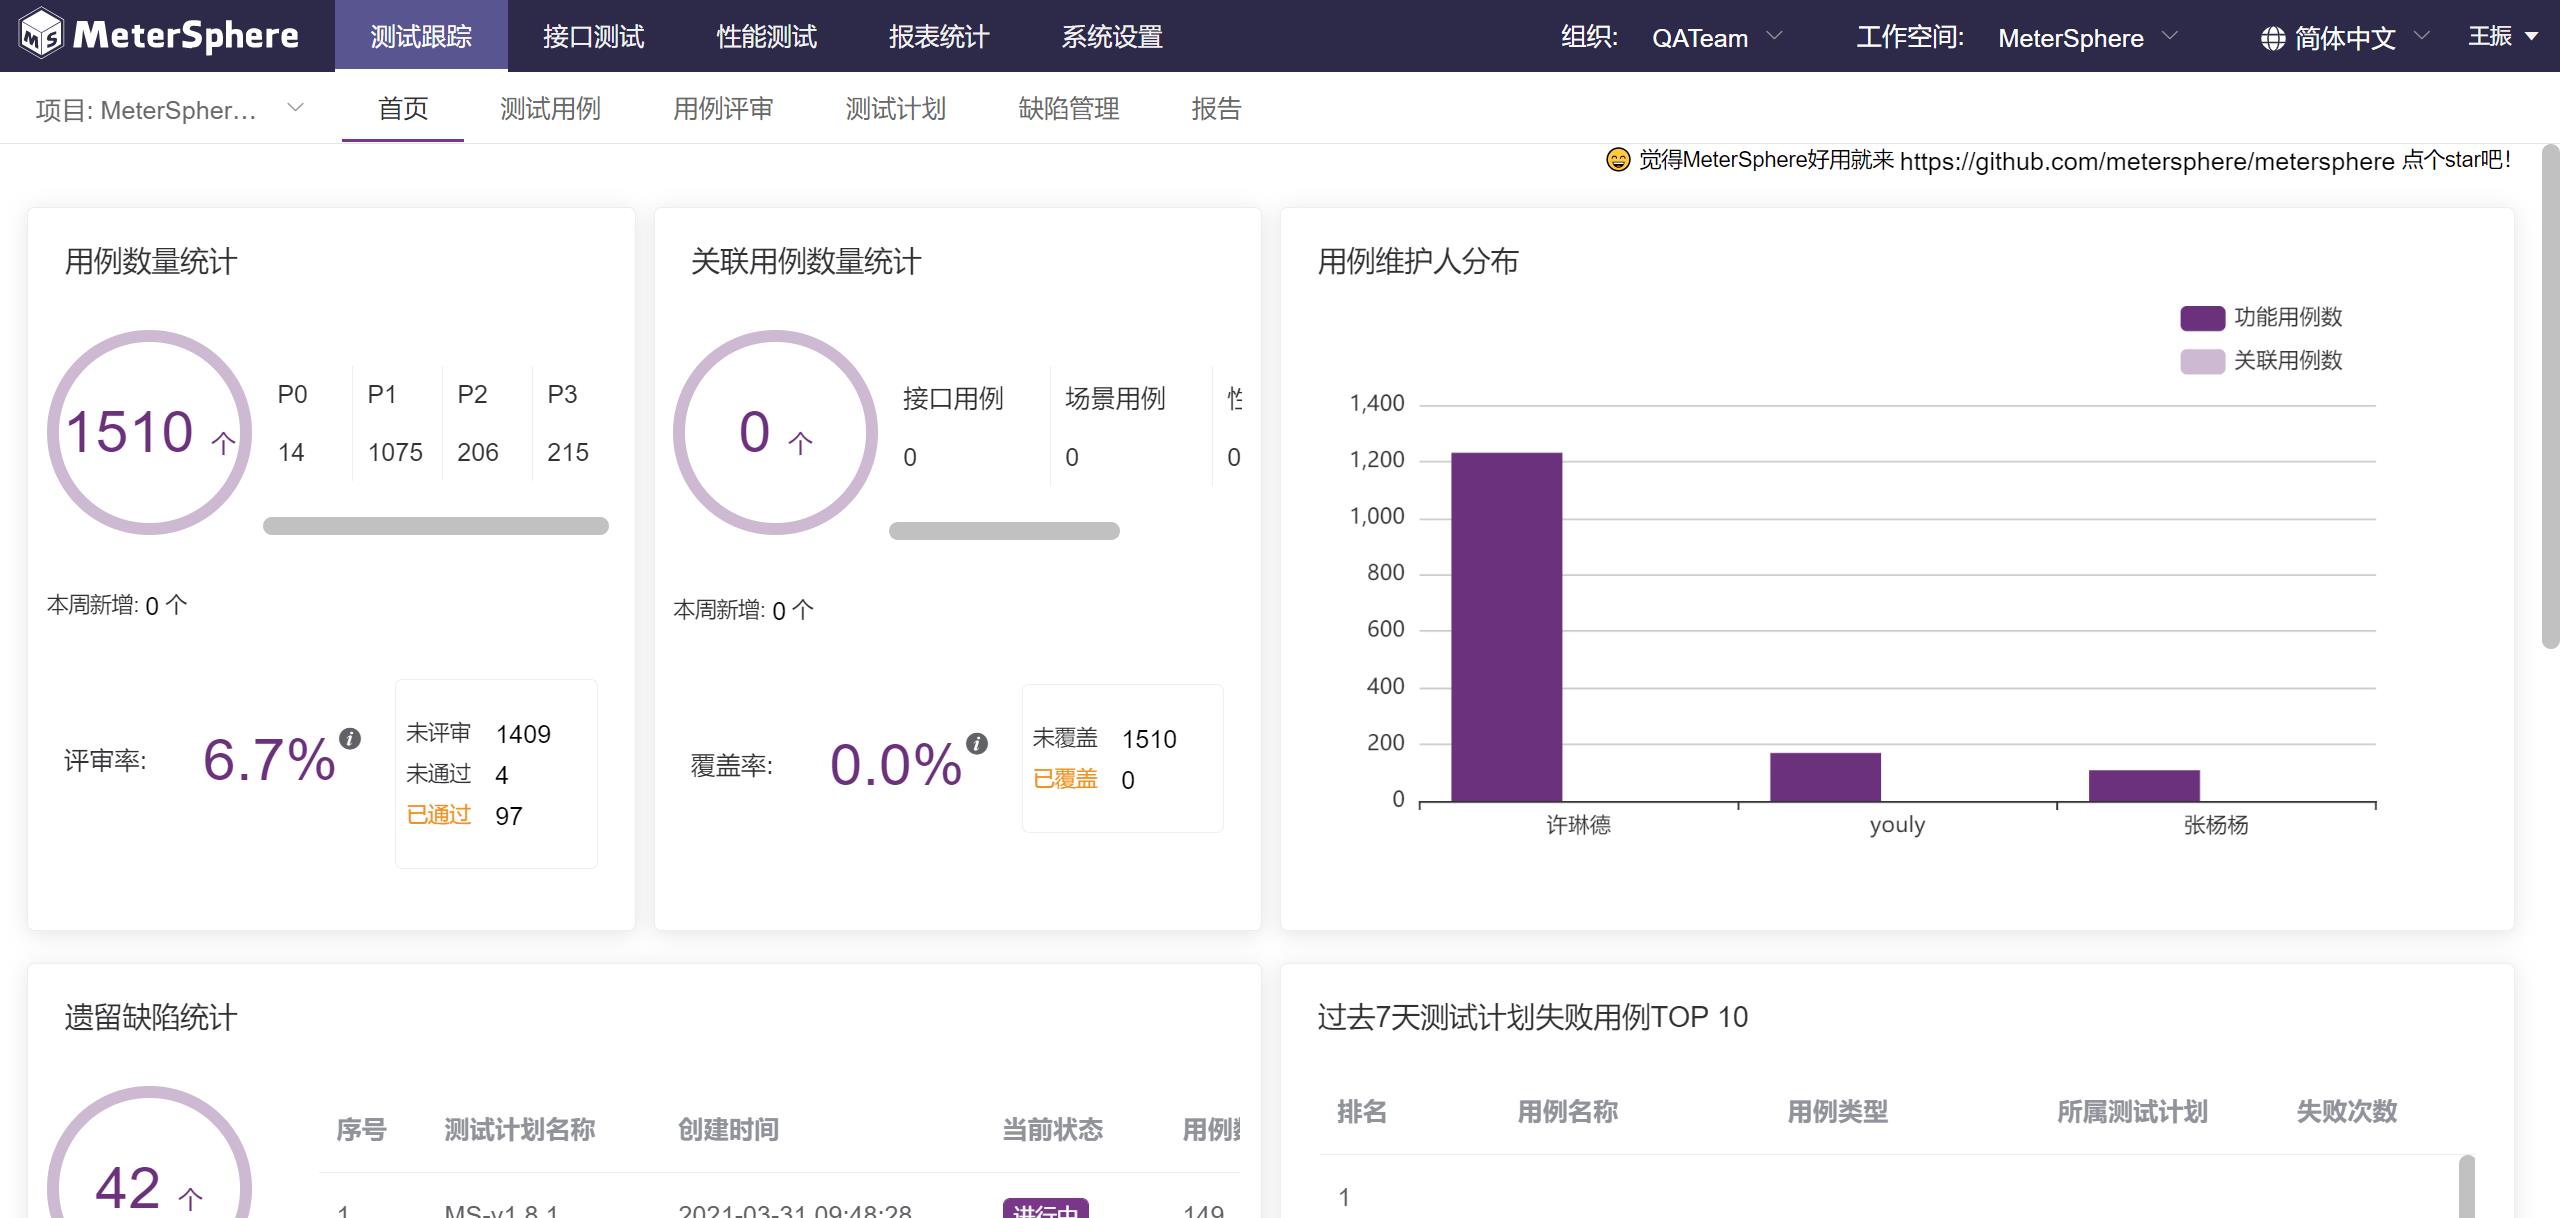Click info icon next to 0.0% coverage rate
2560x1218 pixels.
[x=977, y=743]
